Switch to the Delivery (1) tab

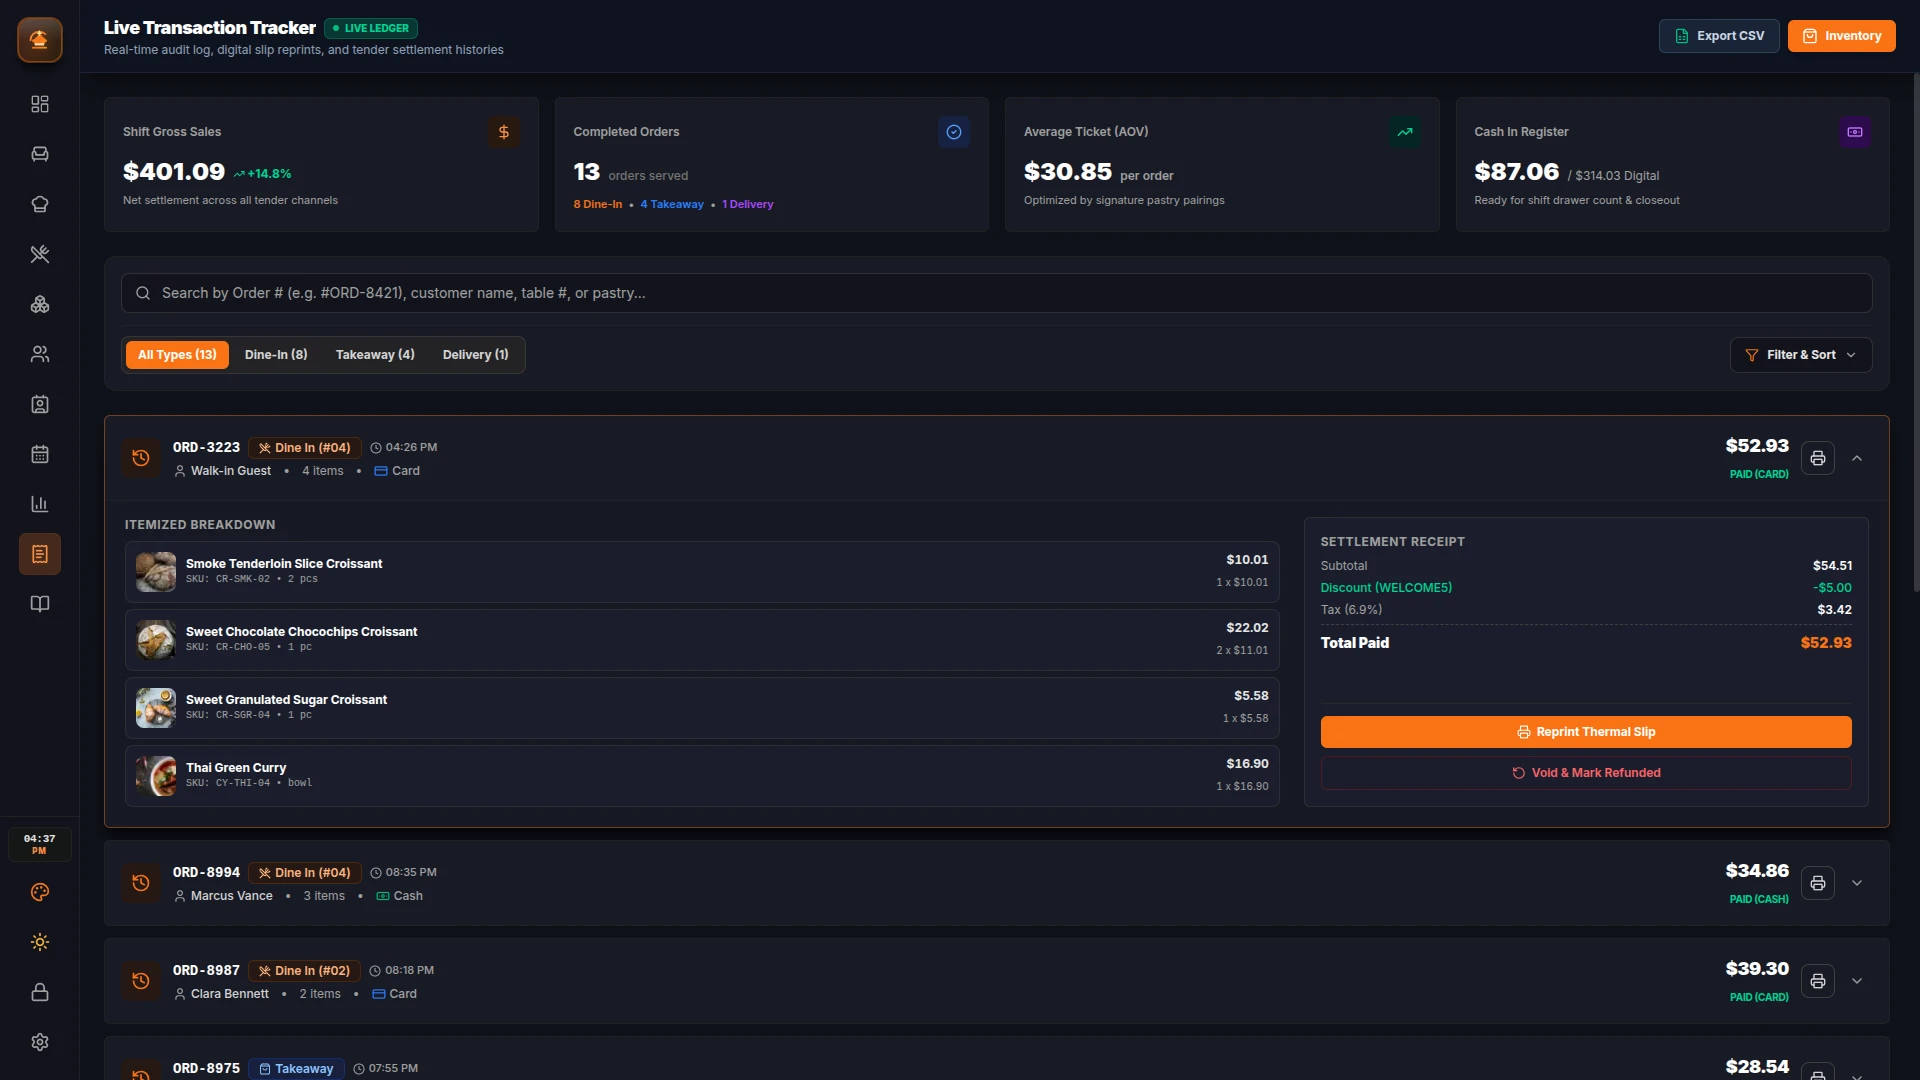click(x=475, y=355)
